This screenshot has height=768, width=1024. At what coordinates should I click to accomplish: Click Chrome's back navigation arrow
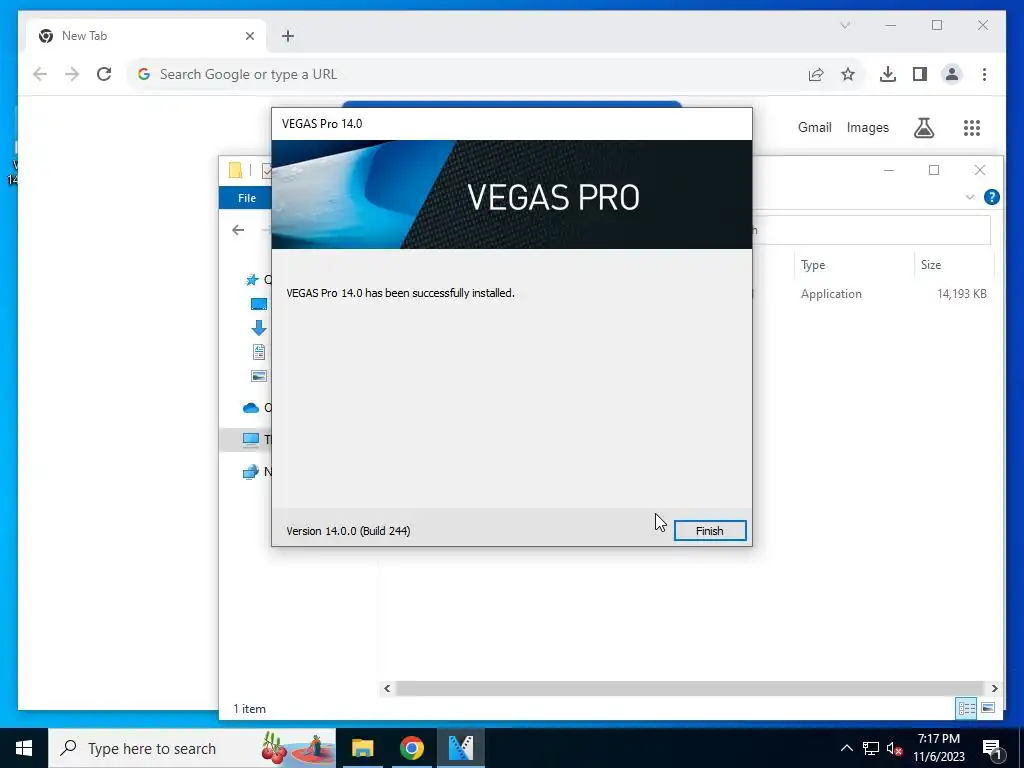40,74
